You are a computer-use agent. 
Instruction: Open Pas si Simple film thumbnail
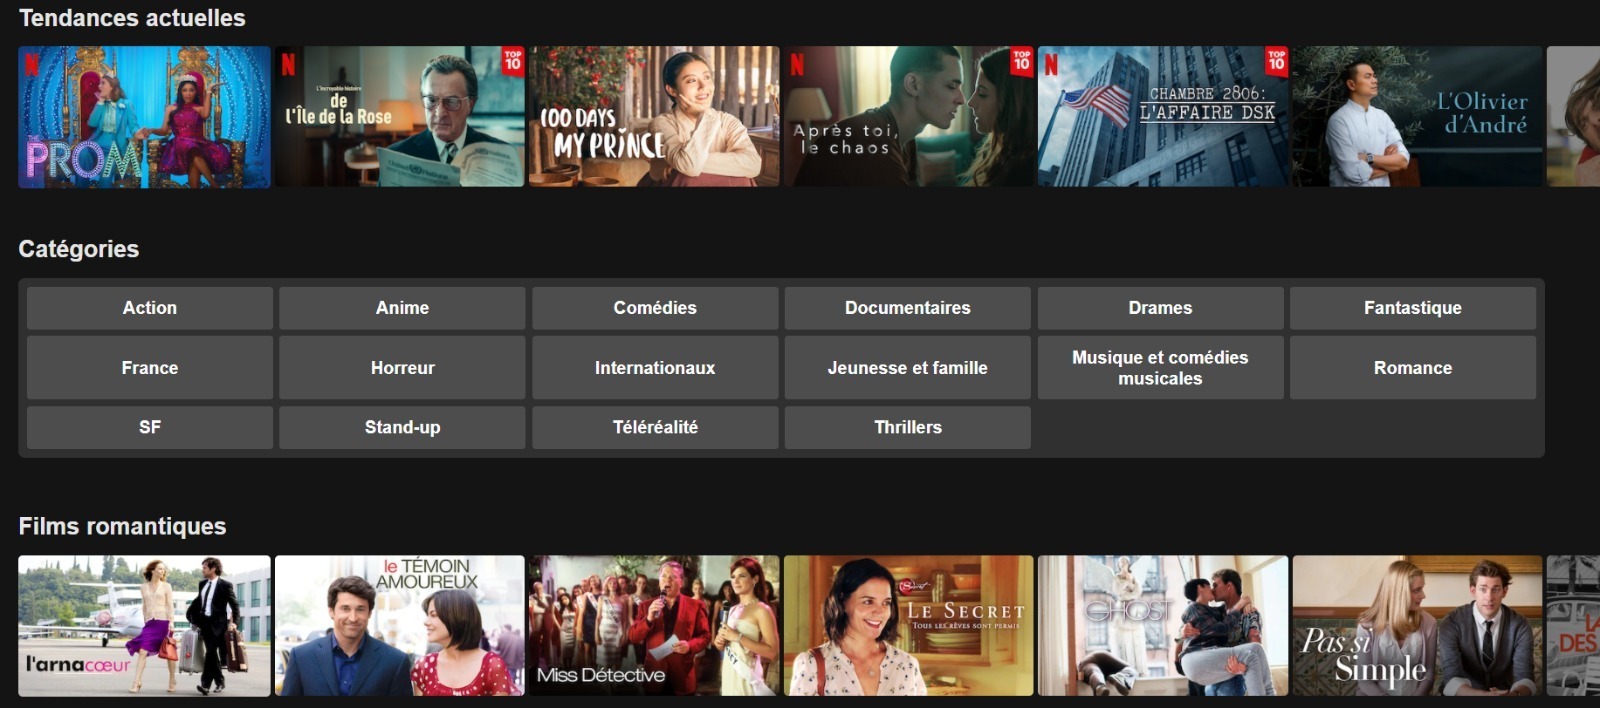1417,626
